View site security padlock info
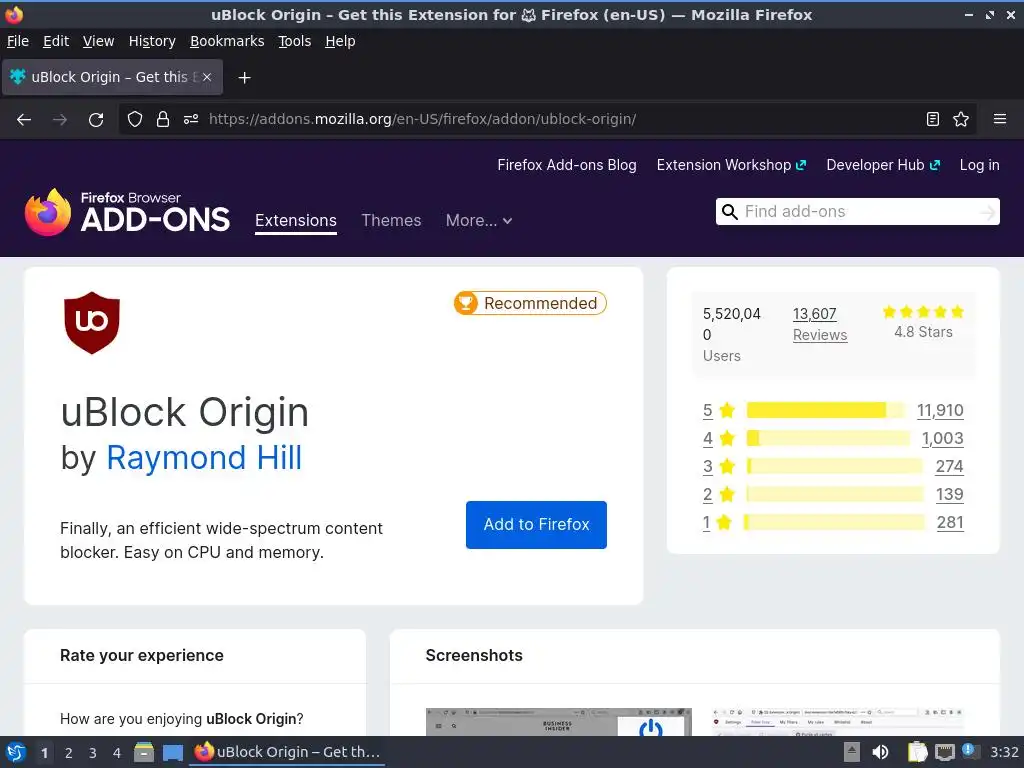Viewport: 1024px width, 768px height. [x=163, y=119]
